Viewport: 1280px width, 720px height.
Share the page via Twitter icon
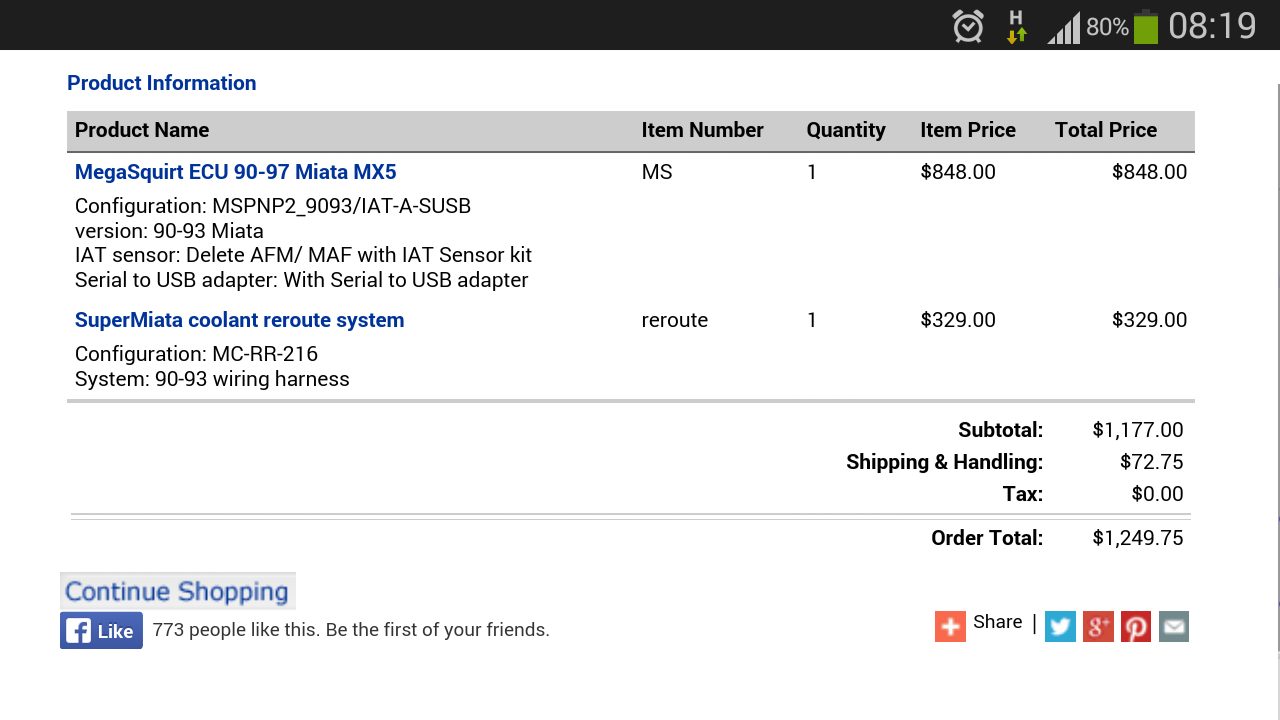[x=1060, y=627]
